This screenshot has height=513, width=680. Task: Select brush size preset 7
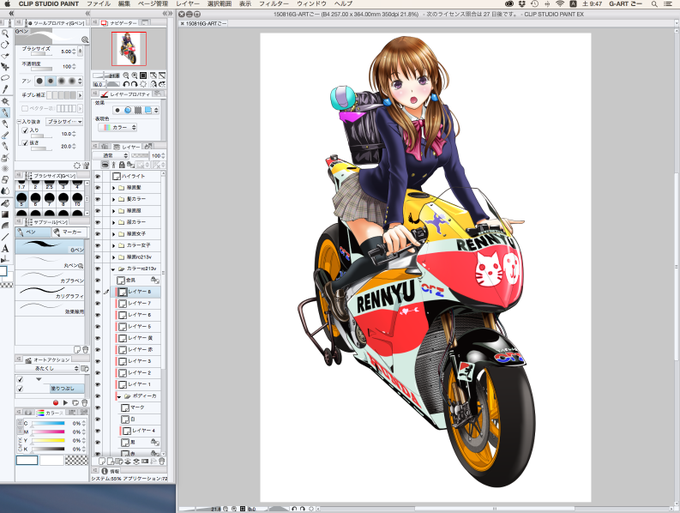coord(49,199)
